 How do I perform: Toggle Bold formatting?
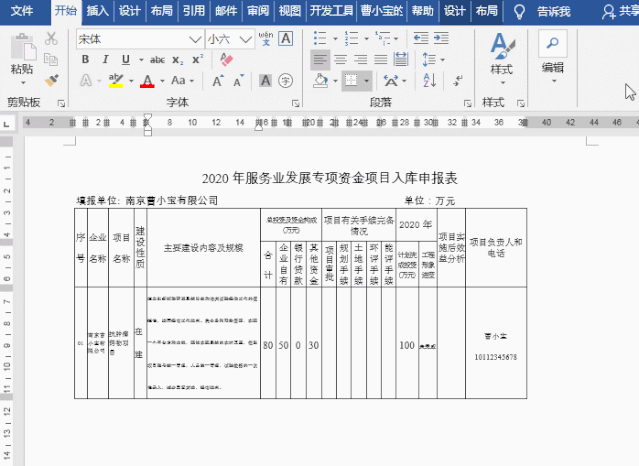click(x=86, y=59)
